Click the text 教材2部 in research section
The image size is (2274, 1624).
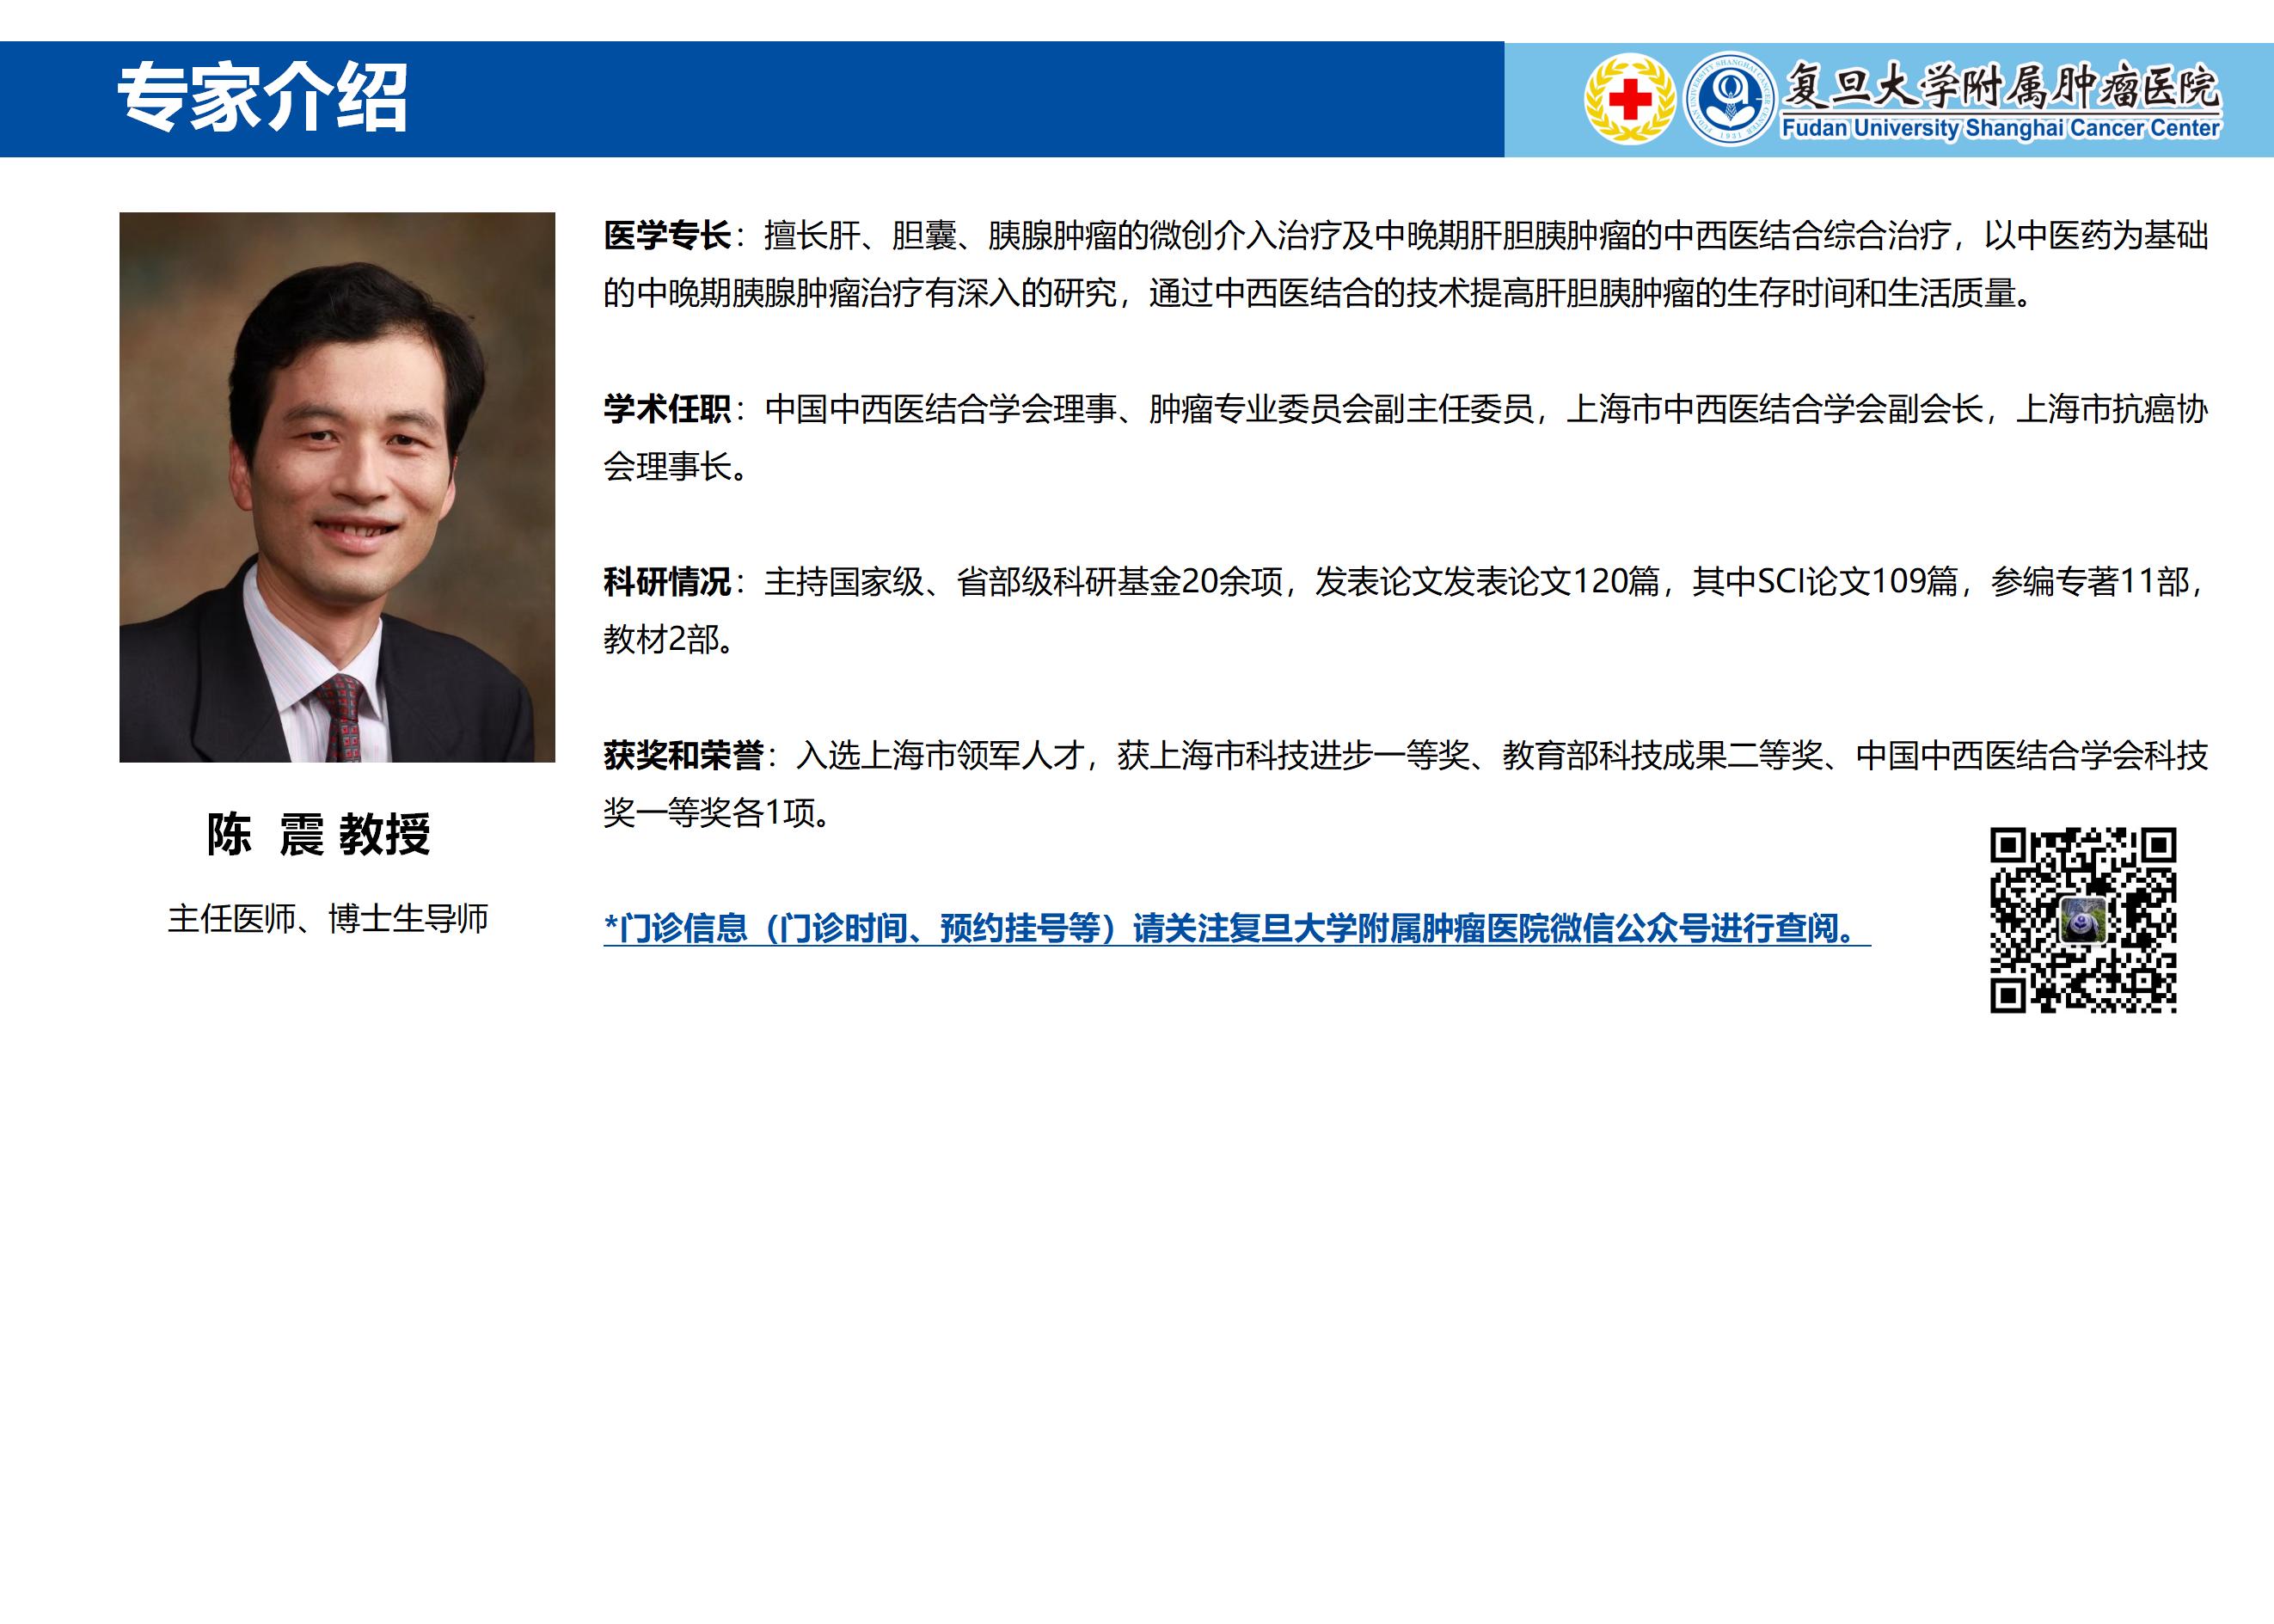660,640
